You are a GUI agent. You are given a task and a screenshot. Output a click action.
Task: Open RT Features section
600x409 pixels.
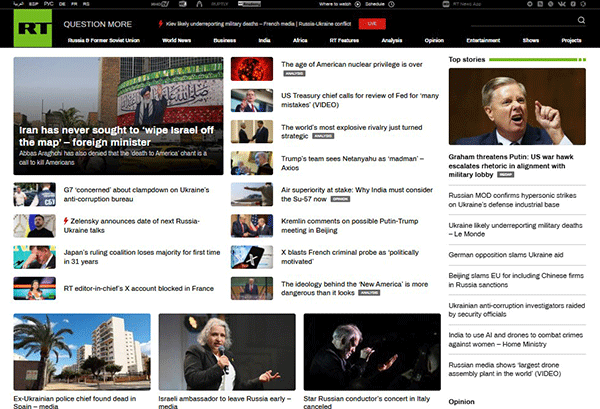[344, 40]
